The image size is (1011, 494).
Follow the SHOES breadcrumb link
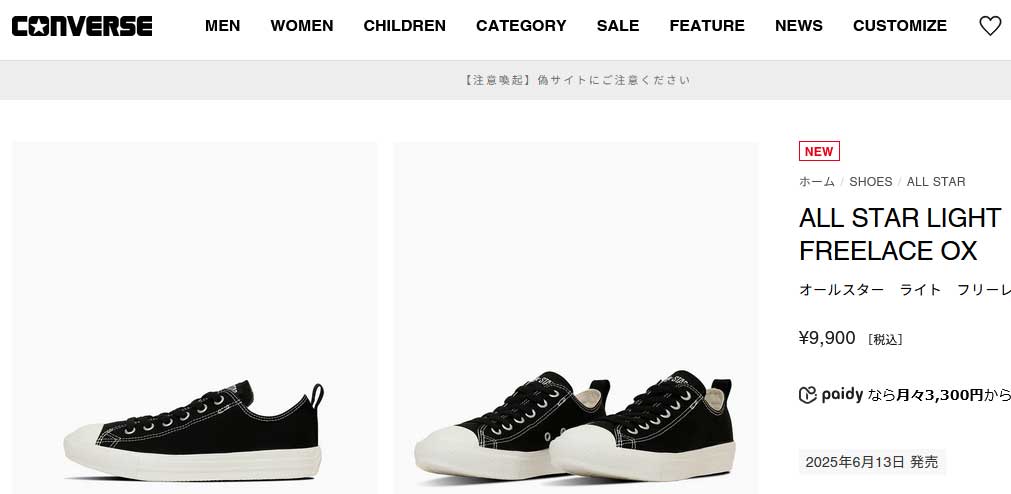pyautogui.click(x=870, y=182)
